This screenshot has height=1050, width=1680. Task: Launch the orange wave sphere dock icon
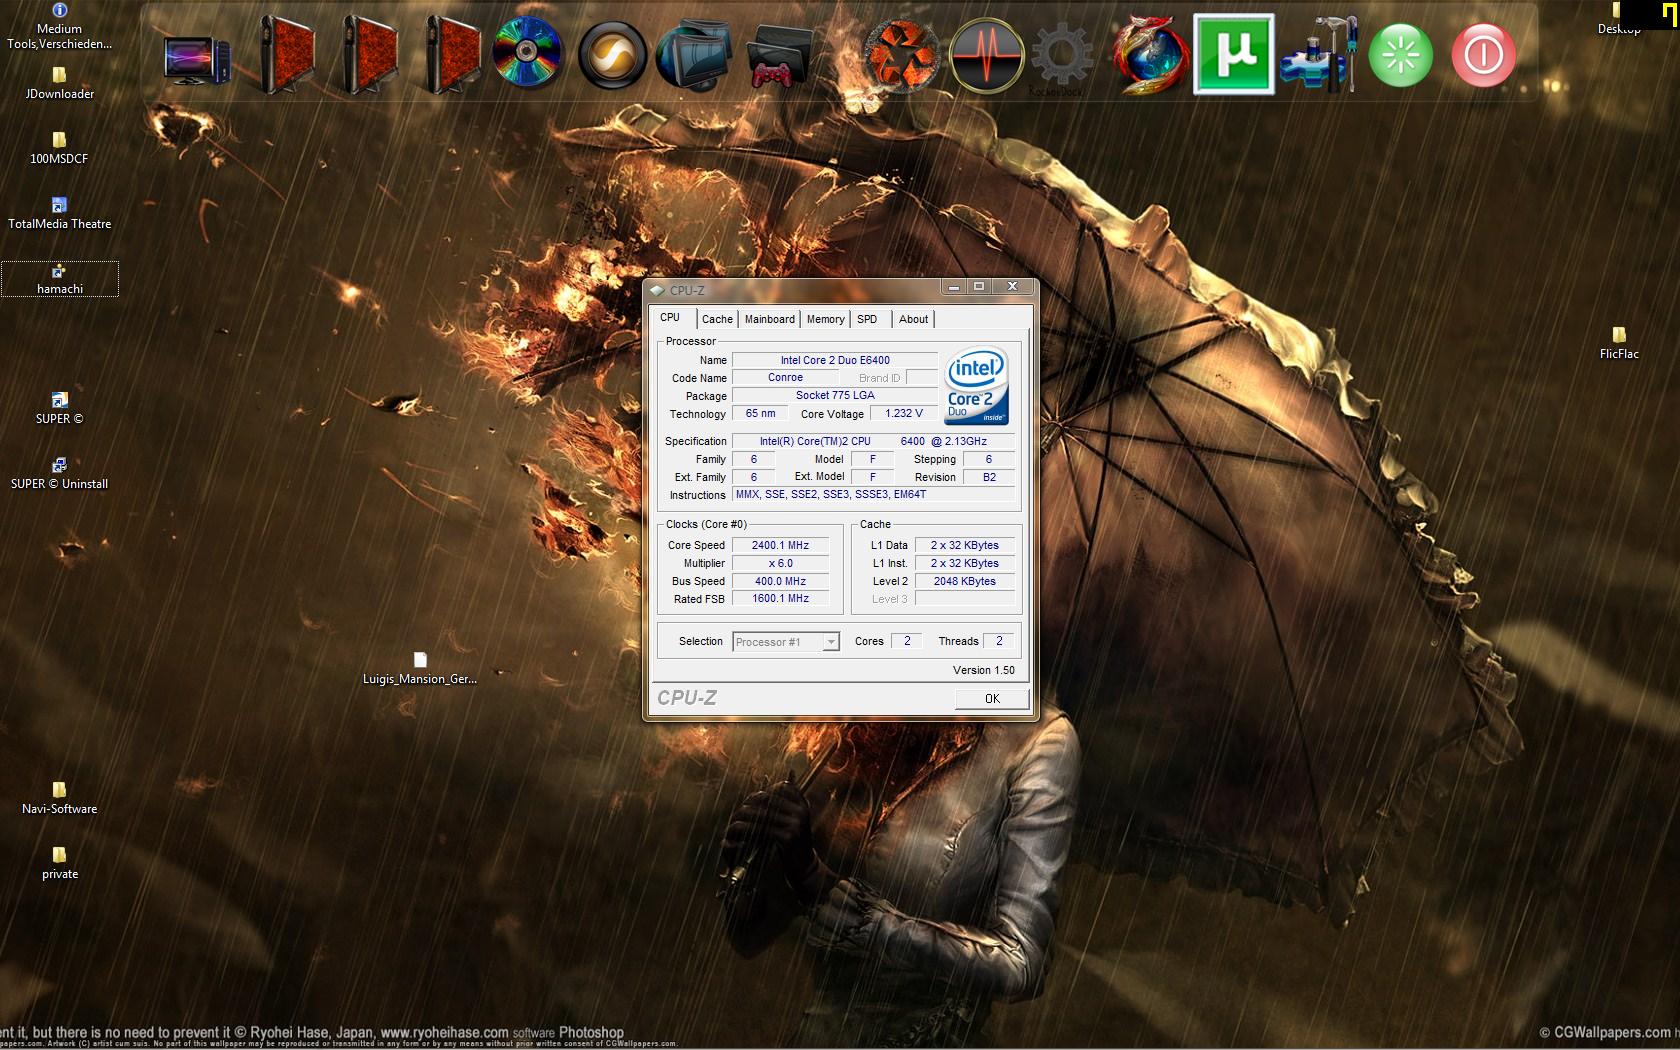click(613, 54)
